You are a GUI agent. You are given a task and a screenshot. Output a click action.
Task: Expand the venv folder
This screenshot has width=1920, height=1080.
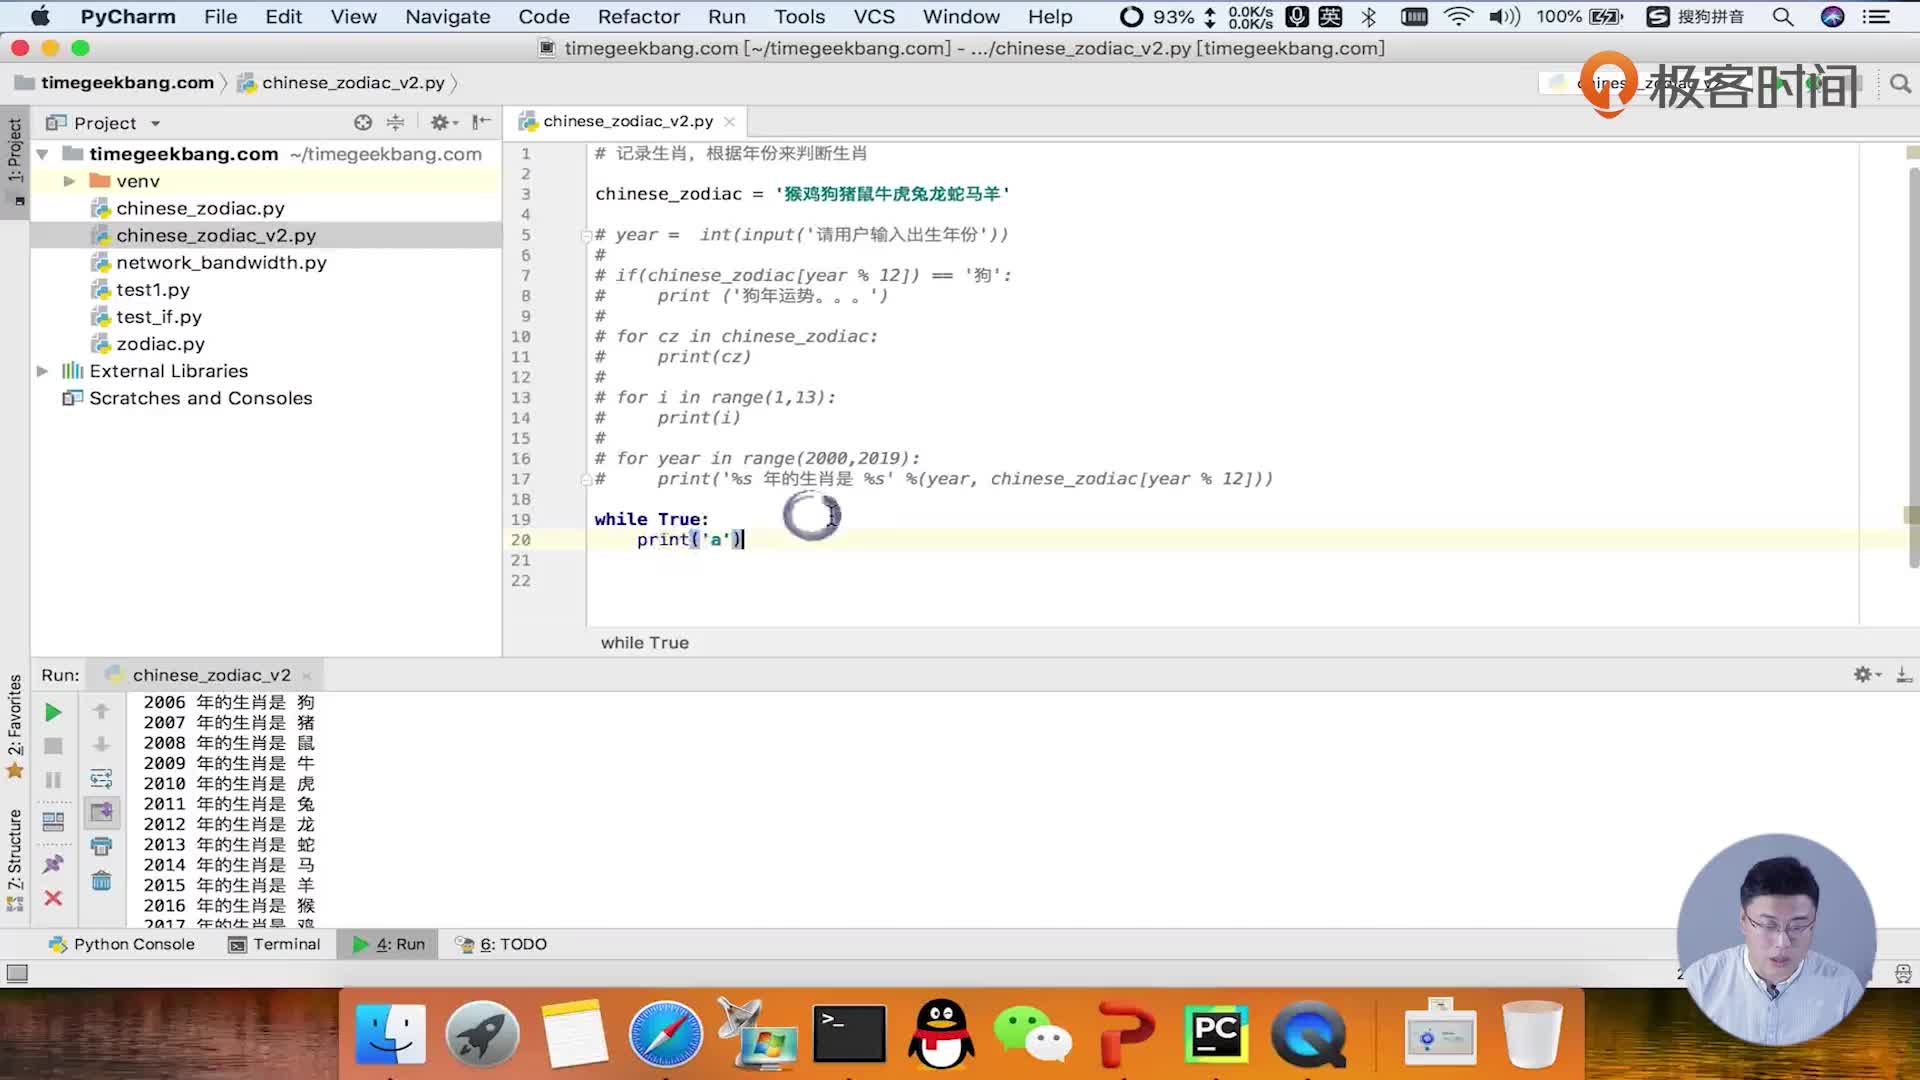pos(69,181)
